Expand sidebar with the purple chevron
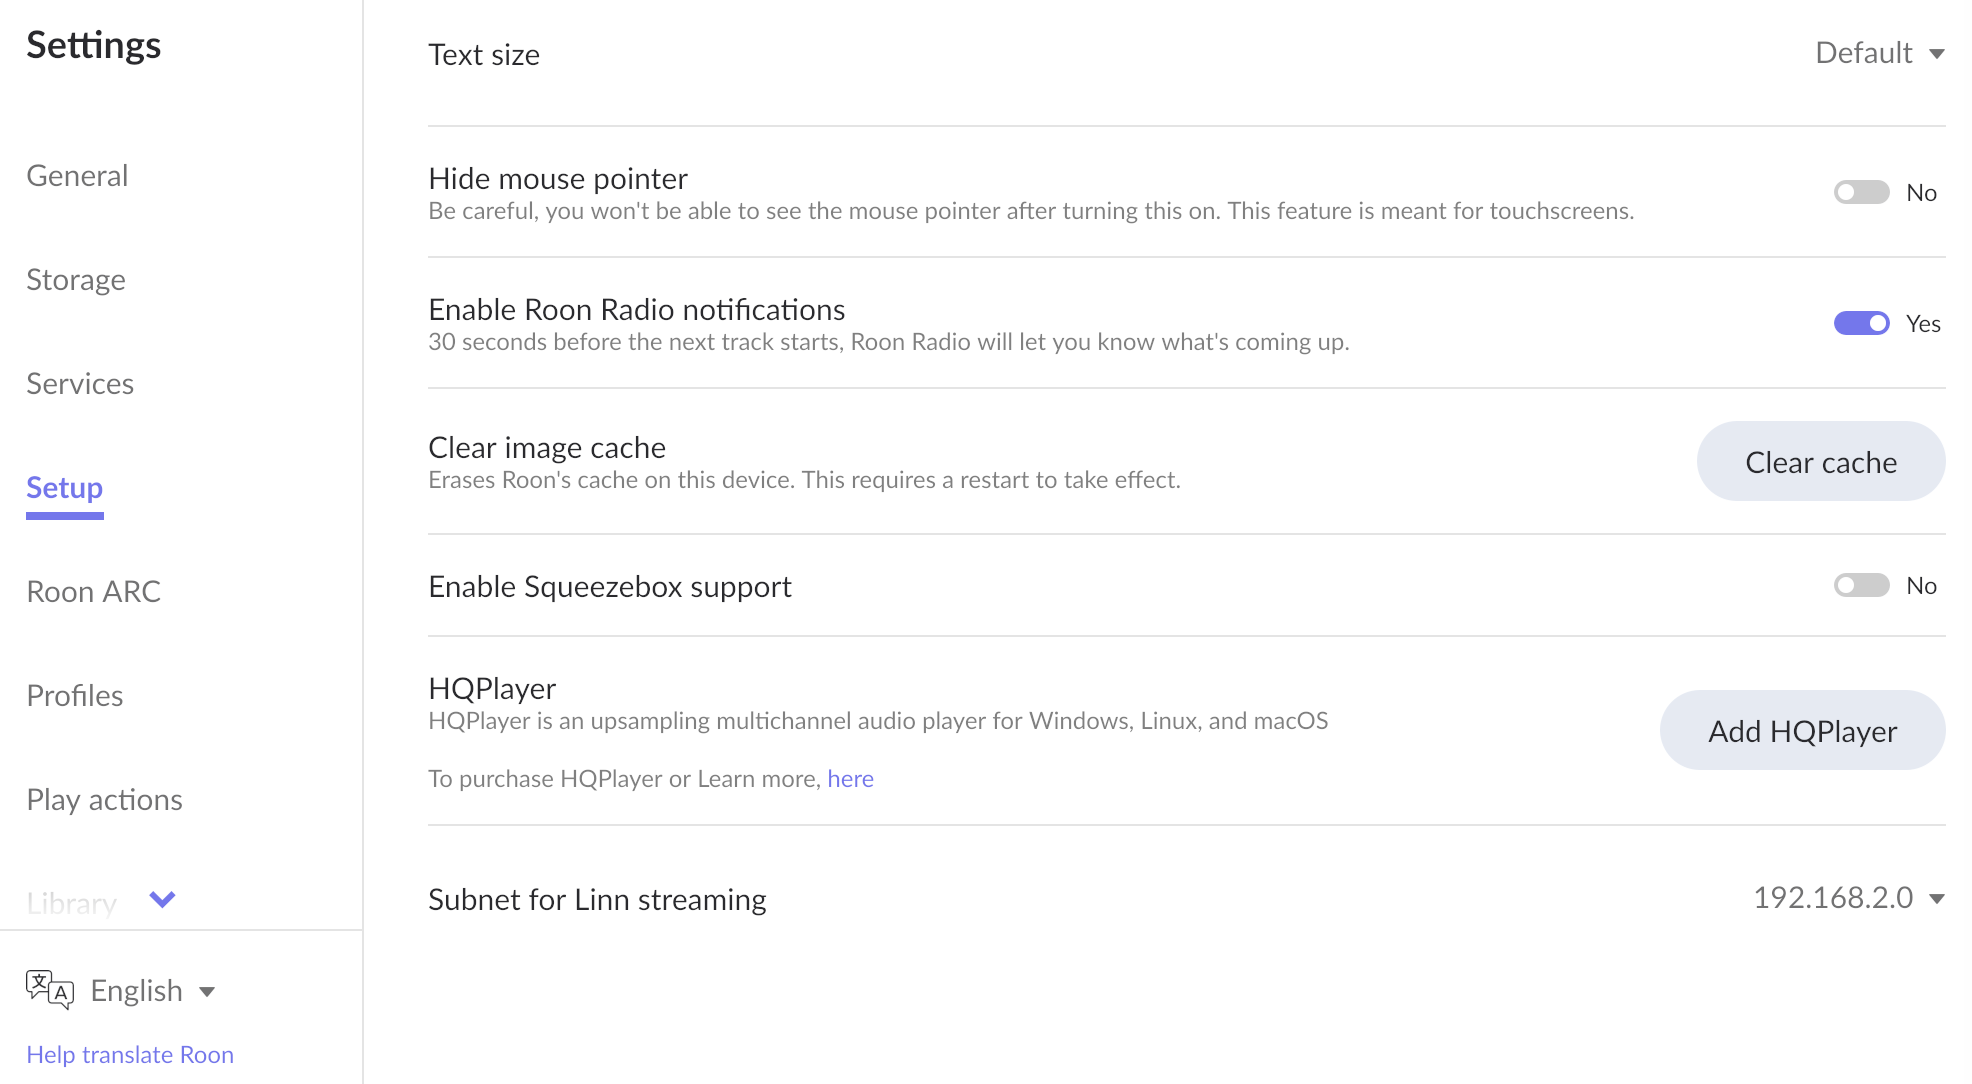 pos(162,899)
